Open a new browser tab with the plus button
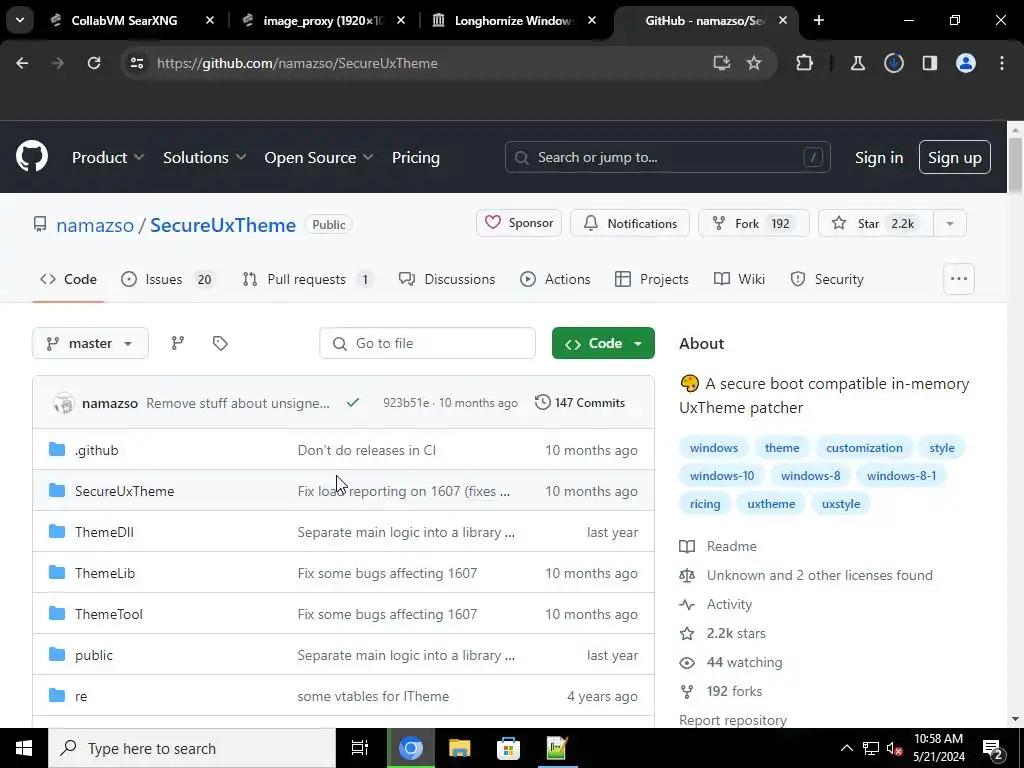Screen dimensions: 1024x768 tap(819, 20)
